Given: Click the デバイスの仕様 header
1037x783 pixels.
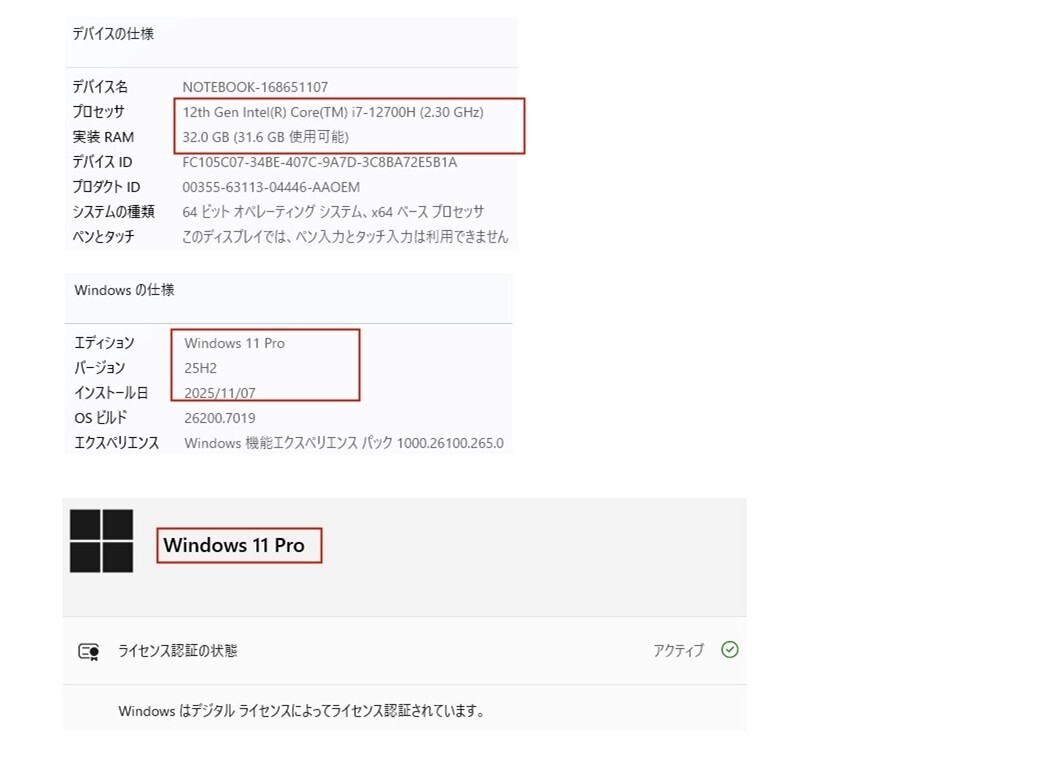Looking at the screenshot, I should coord(113,34).
